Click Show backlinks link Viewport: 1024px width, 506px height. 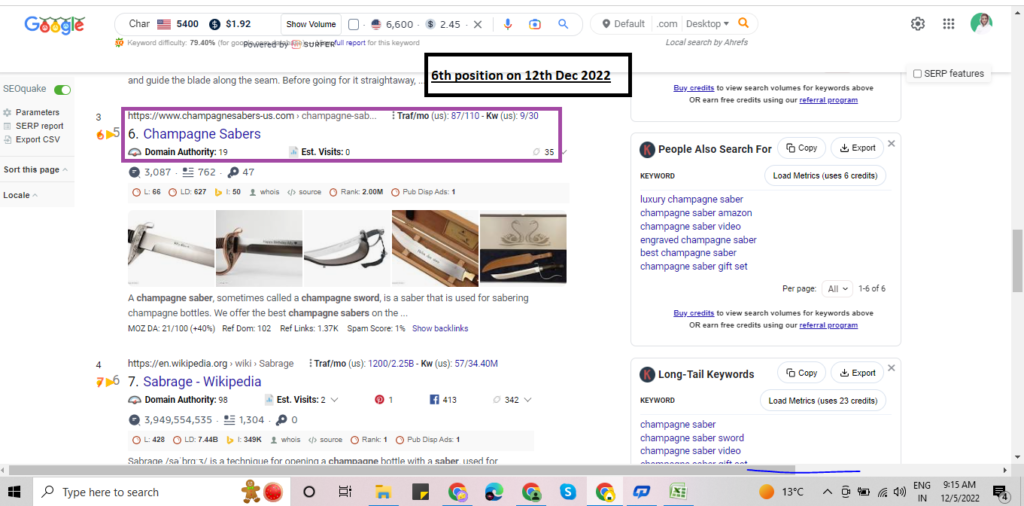click(440, 328)
